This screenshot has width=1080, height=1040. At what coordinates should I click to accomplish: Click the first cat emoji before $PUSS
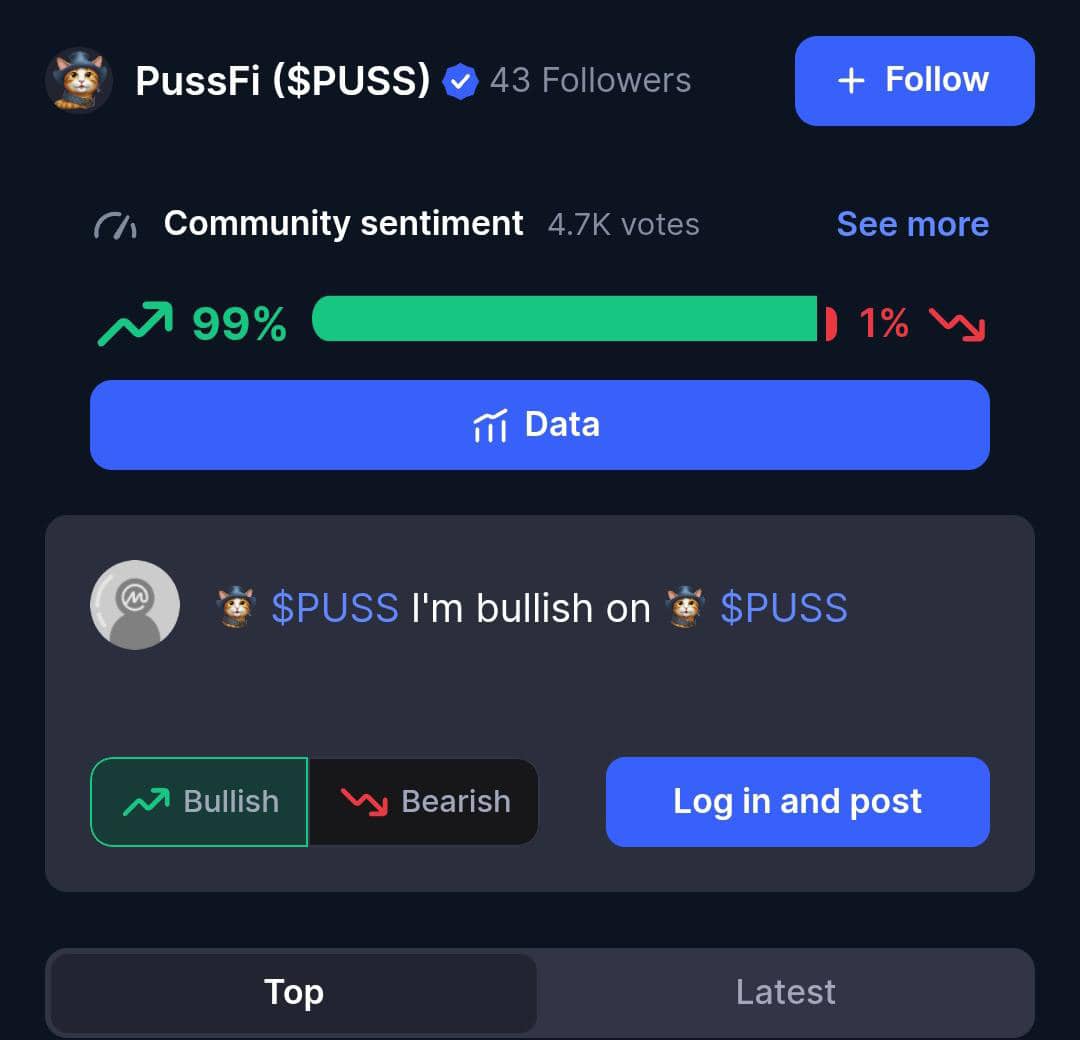236,607
